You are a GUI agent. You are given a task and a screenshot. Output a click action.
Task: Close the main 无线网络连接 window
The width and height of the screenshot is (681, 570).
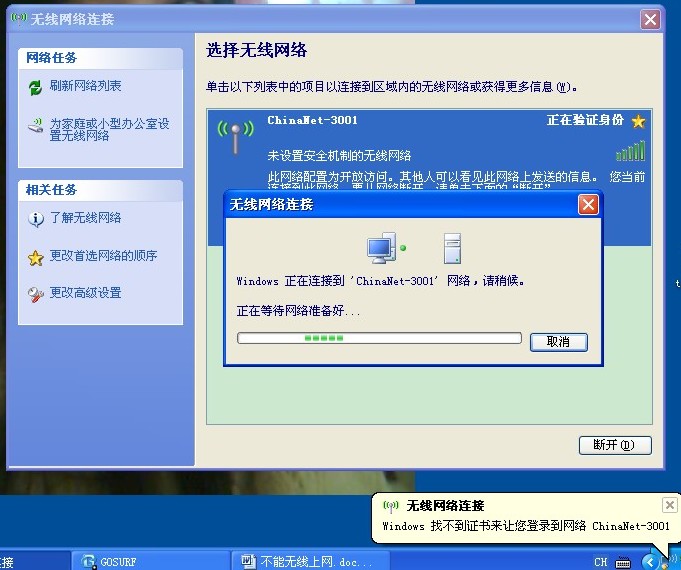(650, 20)
